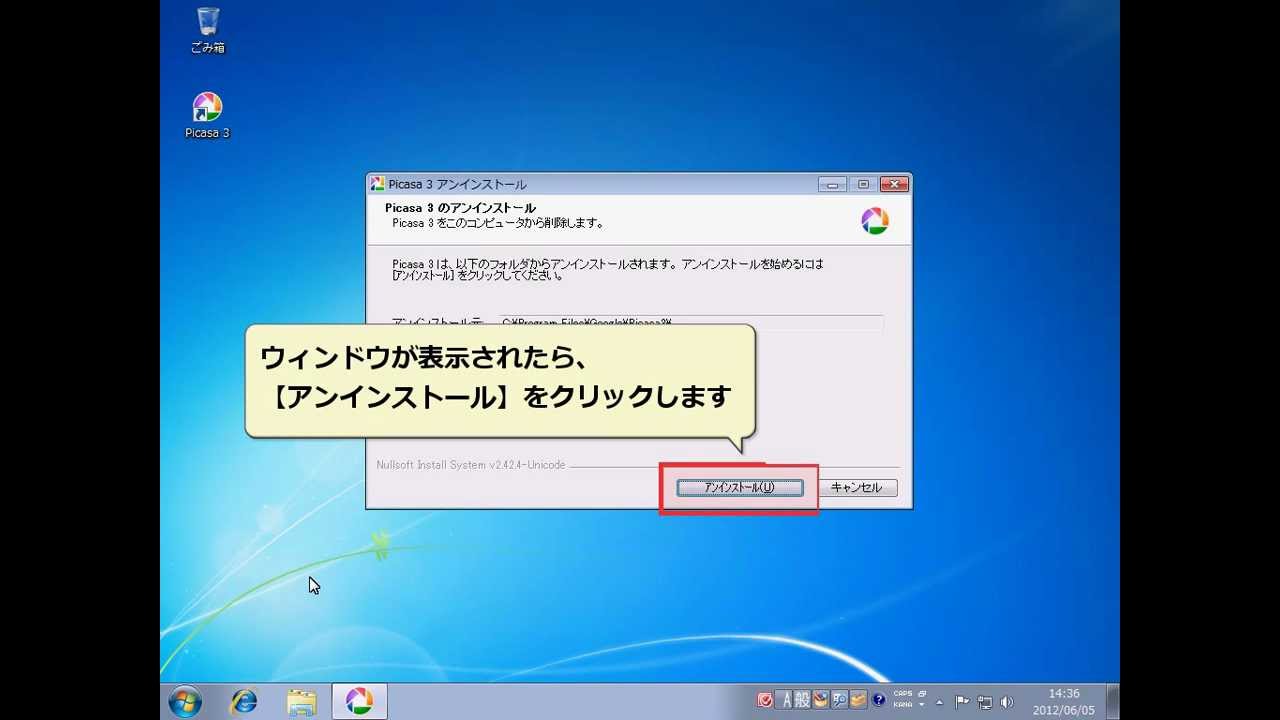Click the language bar restore icon
The height and width of the screenshot is (720, 1280).
point(922,693)
